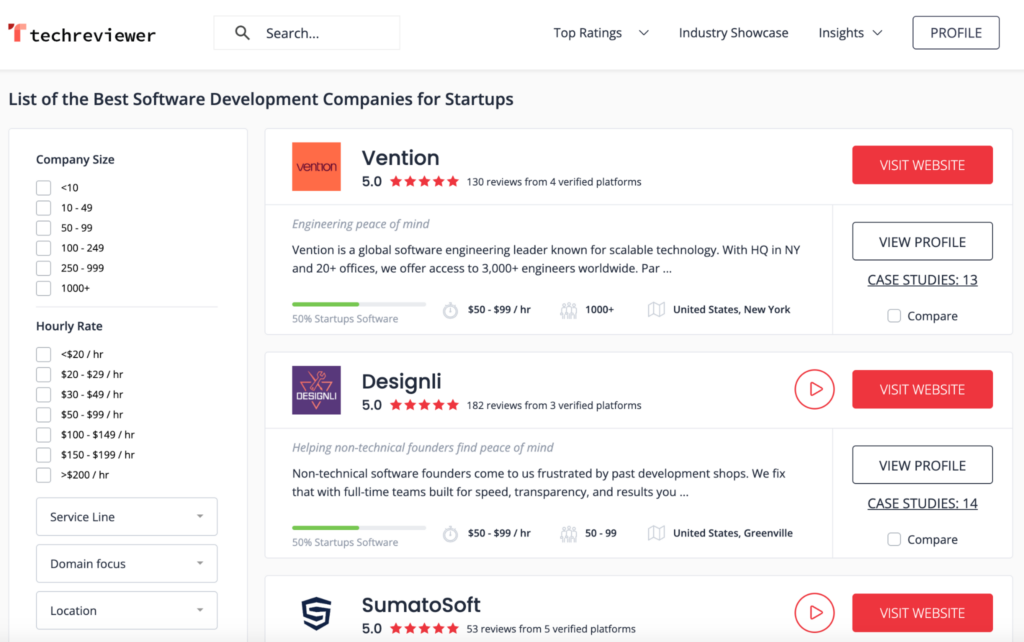
Task: Visit SumatoSoft's website
Action: click(x=922, y=613)
